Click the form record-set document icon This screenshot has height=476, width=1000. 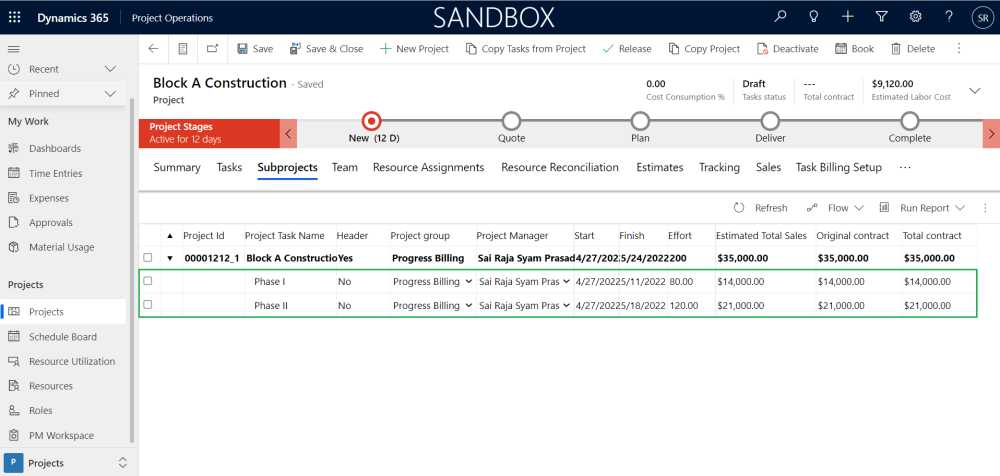point(183,48)
